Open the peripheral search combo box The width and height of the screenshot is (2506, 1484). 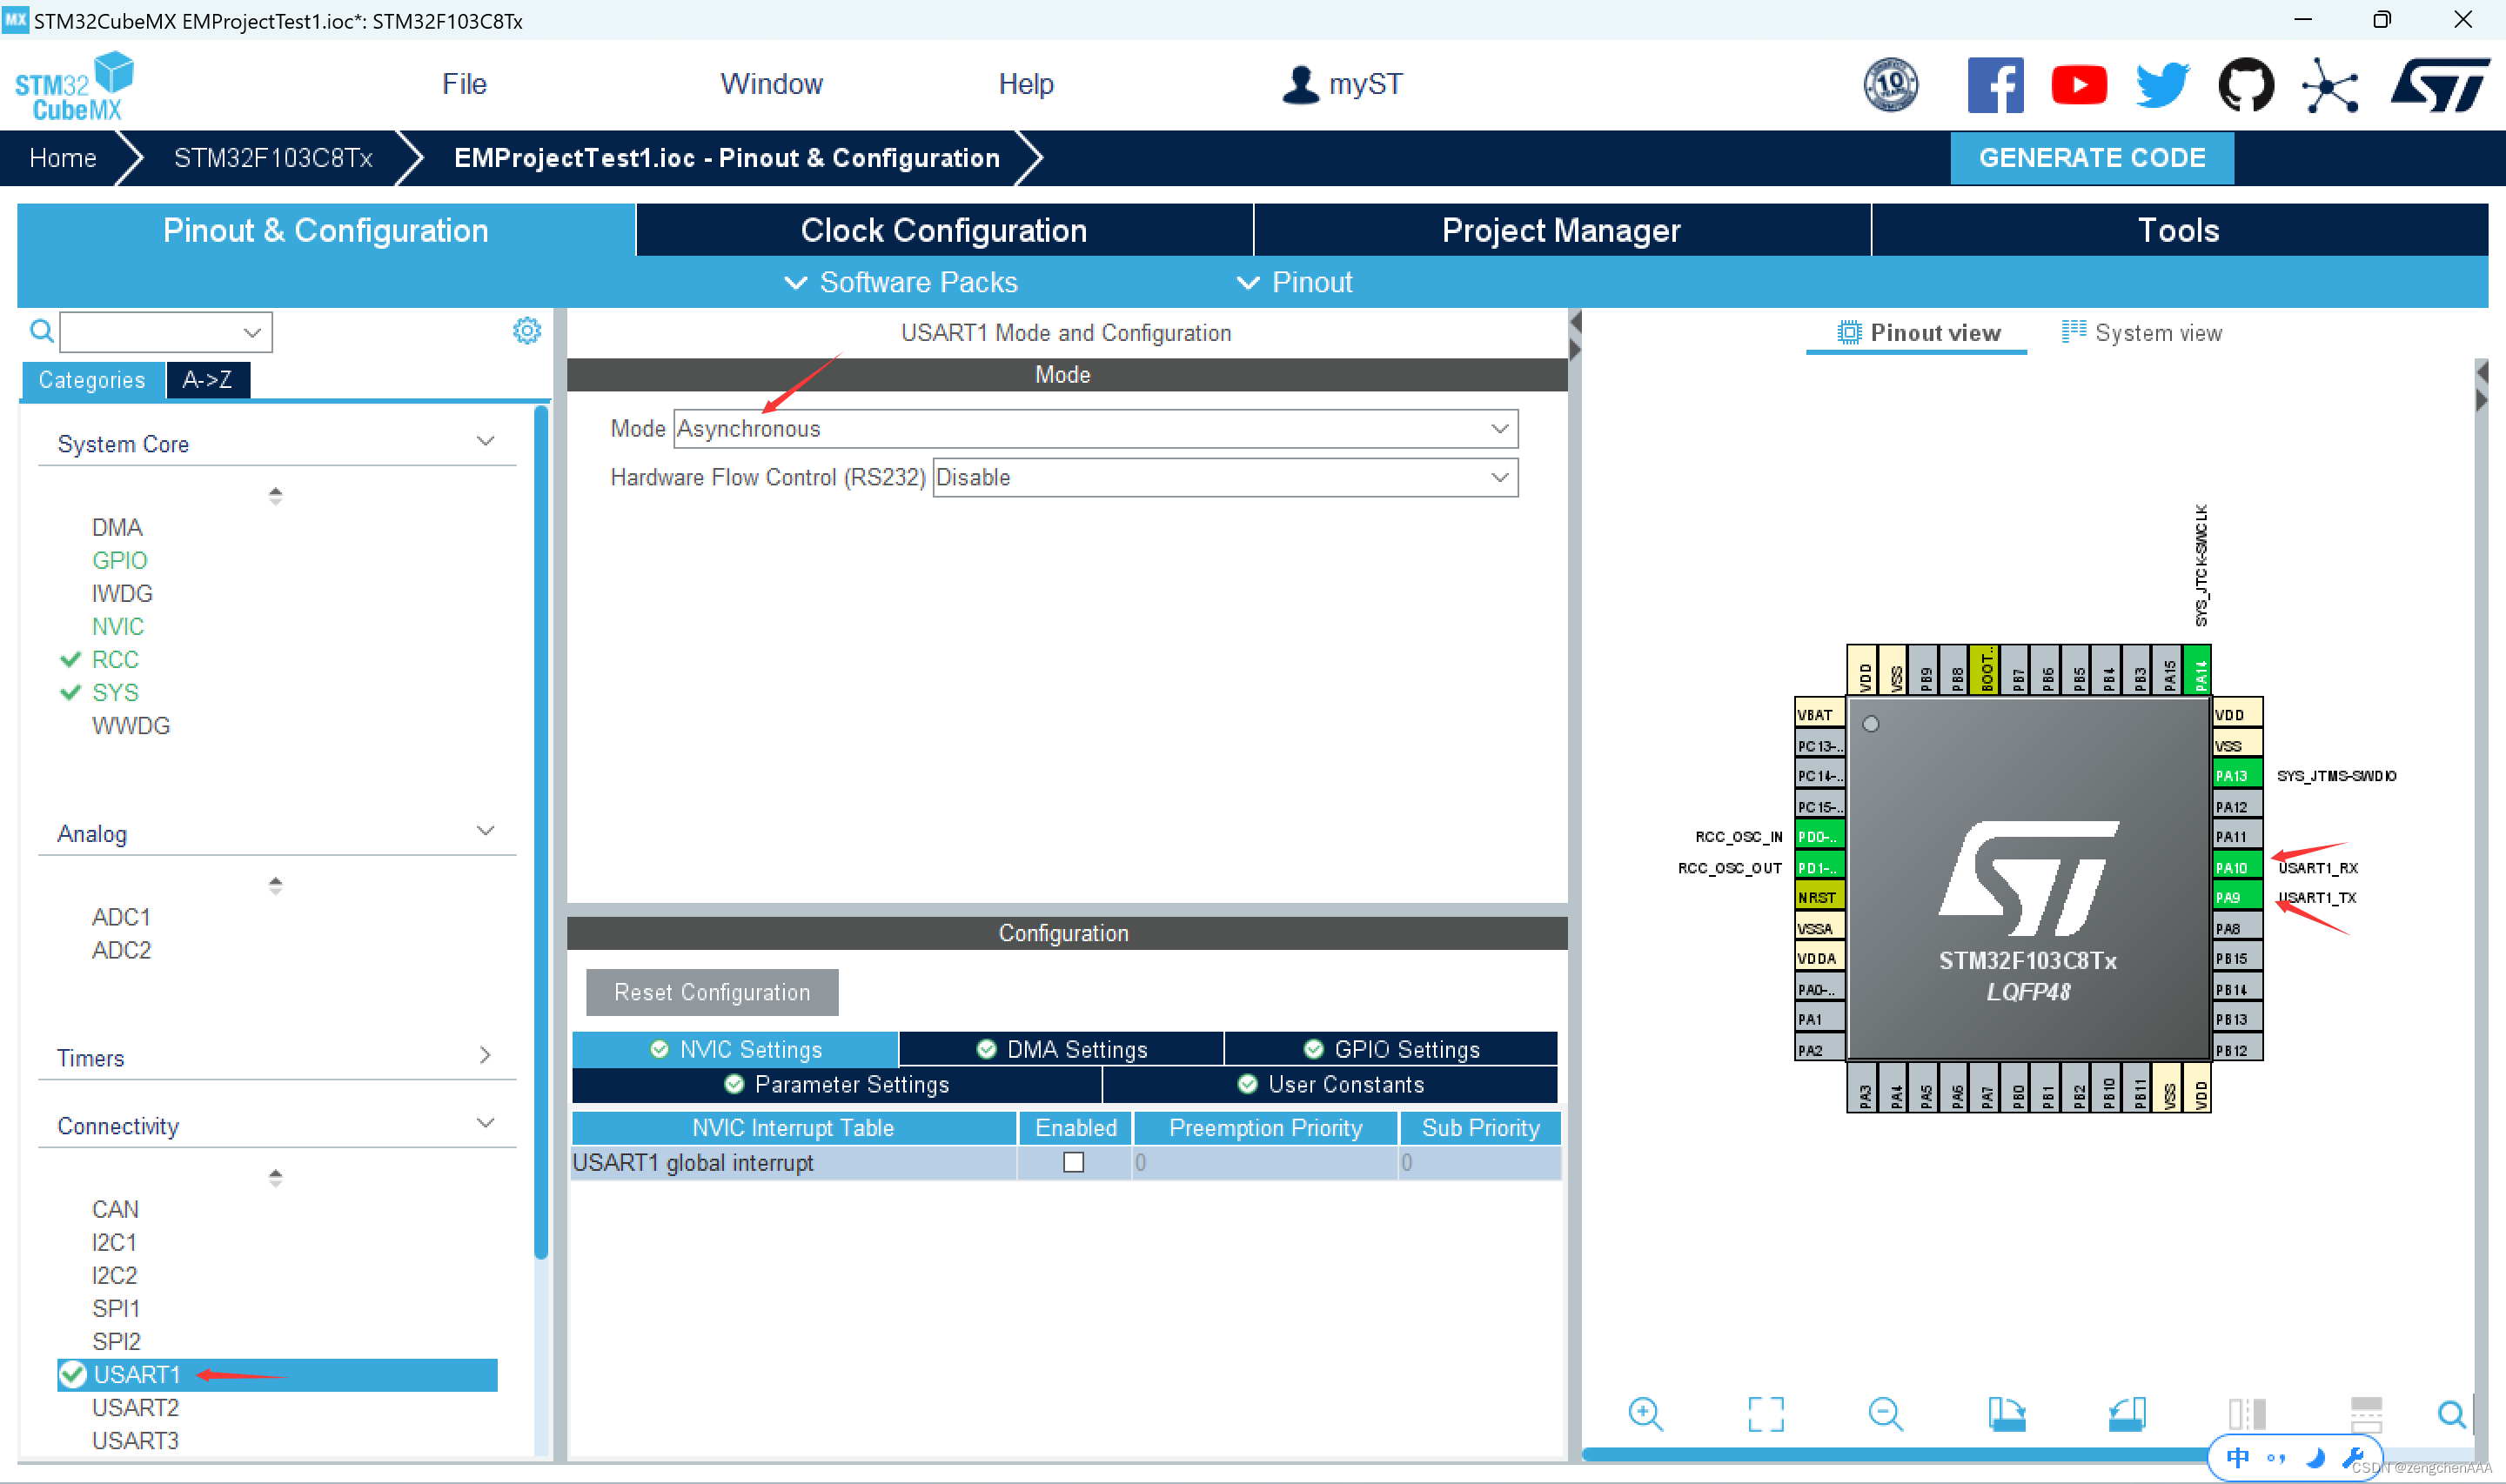[x=165, y=332]
